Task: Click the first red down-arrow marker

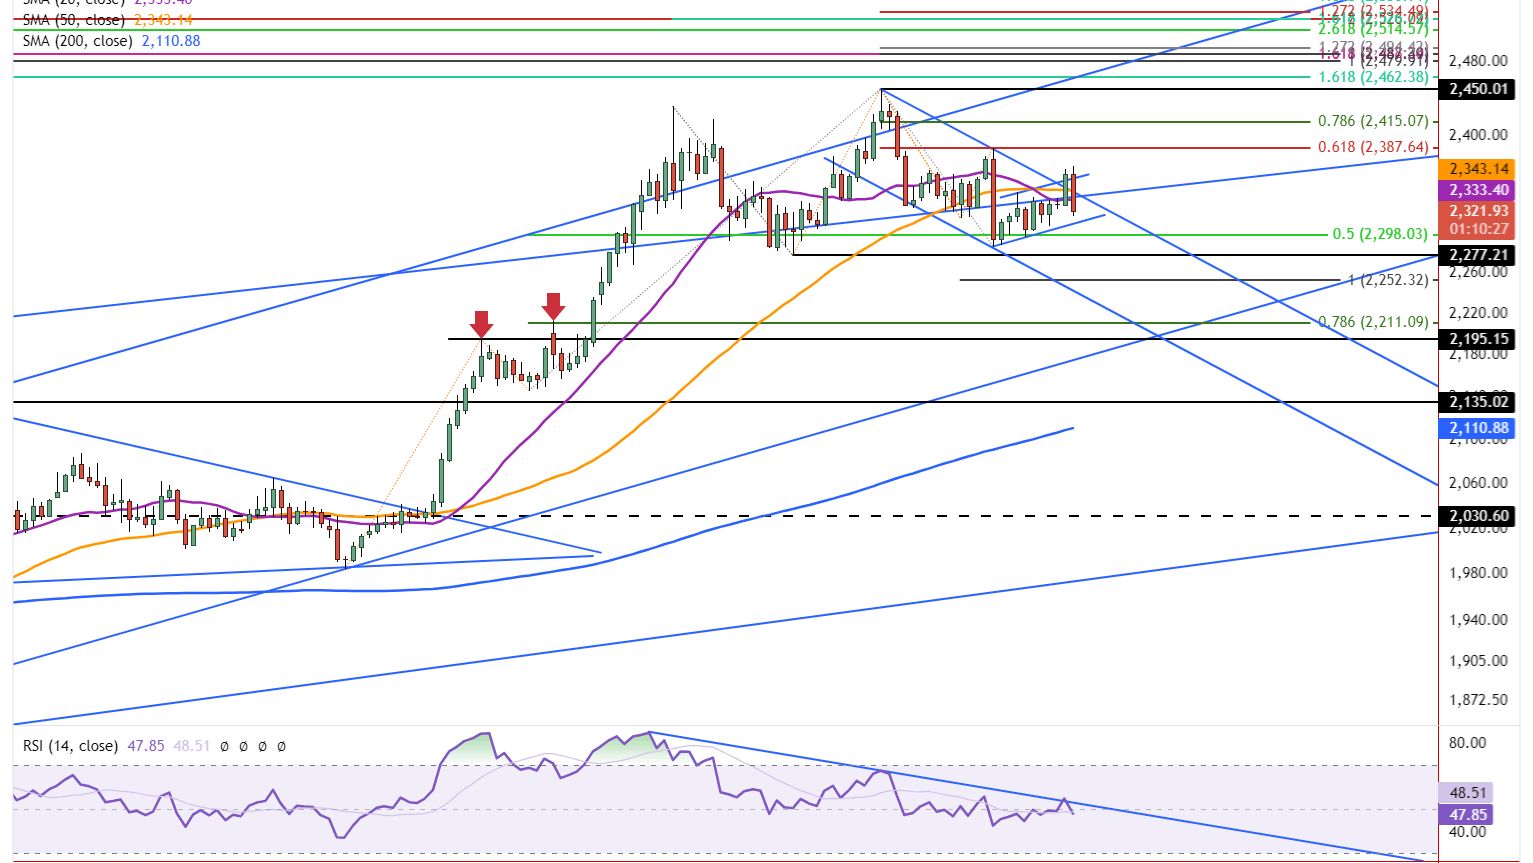Action: (481, 324)
